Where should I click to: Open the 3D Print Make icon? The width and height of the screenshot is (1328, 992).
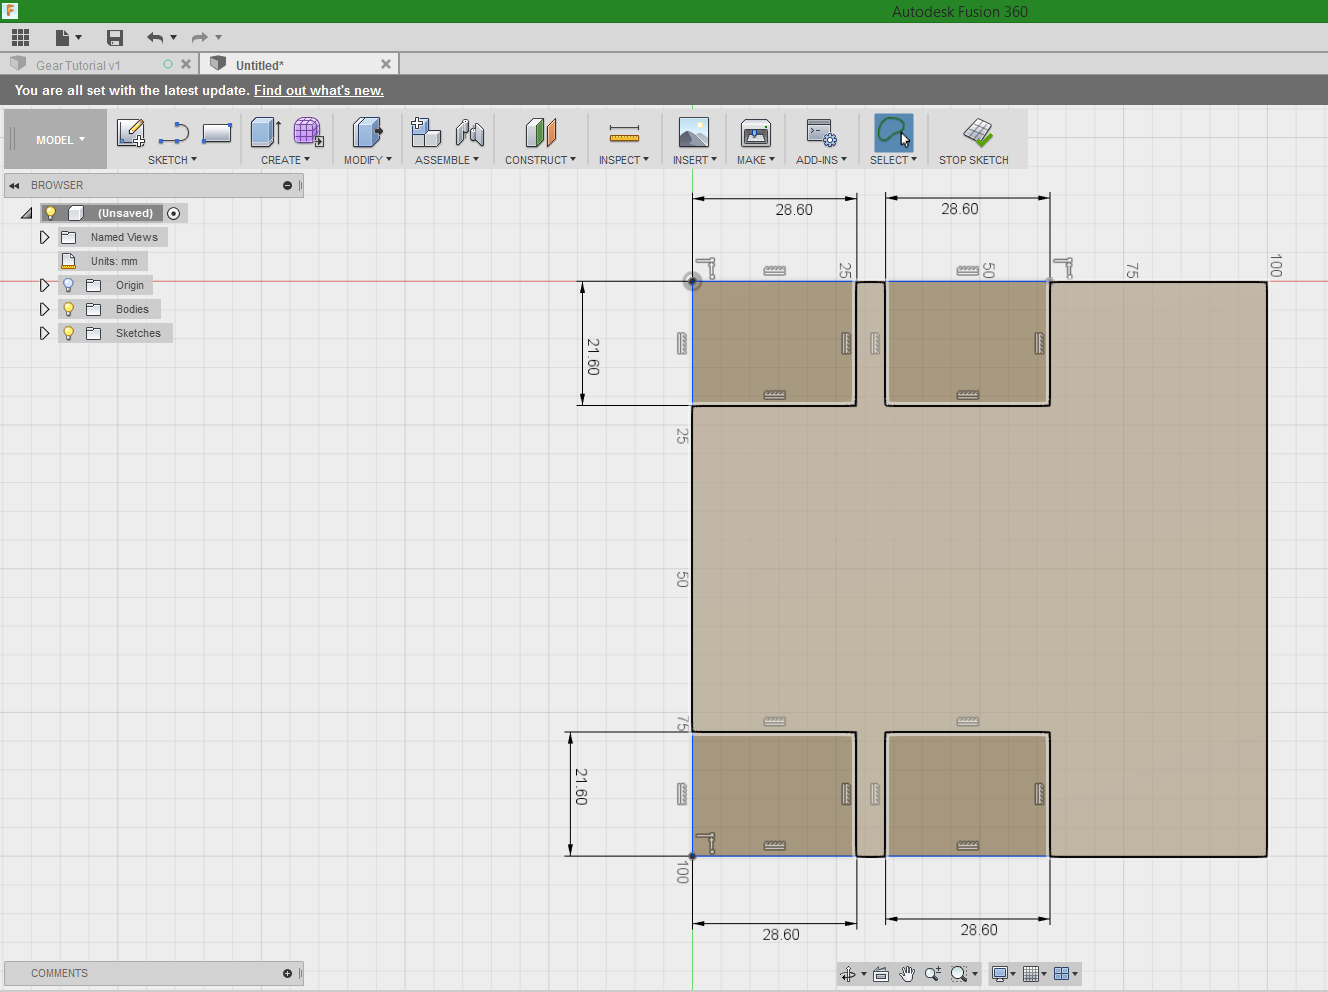pyautogui.click(x=755, y=133)
